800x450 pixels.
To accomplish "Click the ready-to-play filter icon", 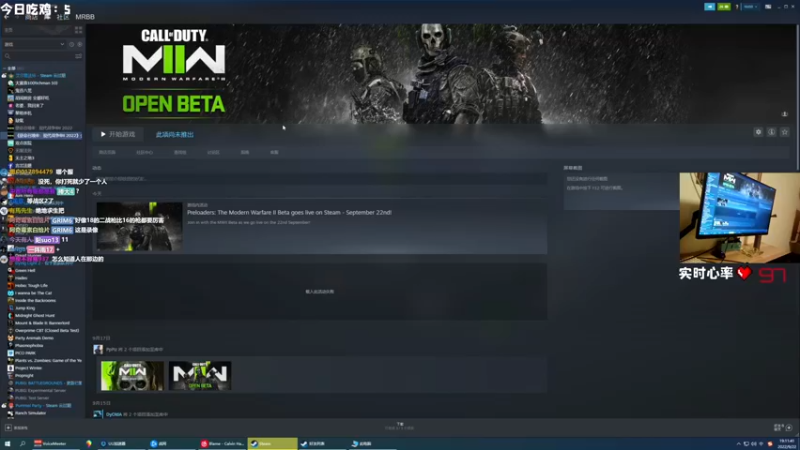I will [x=80, y=44].
